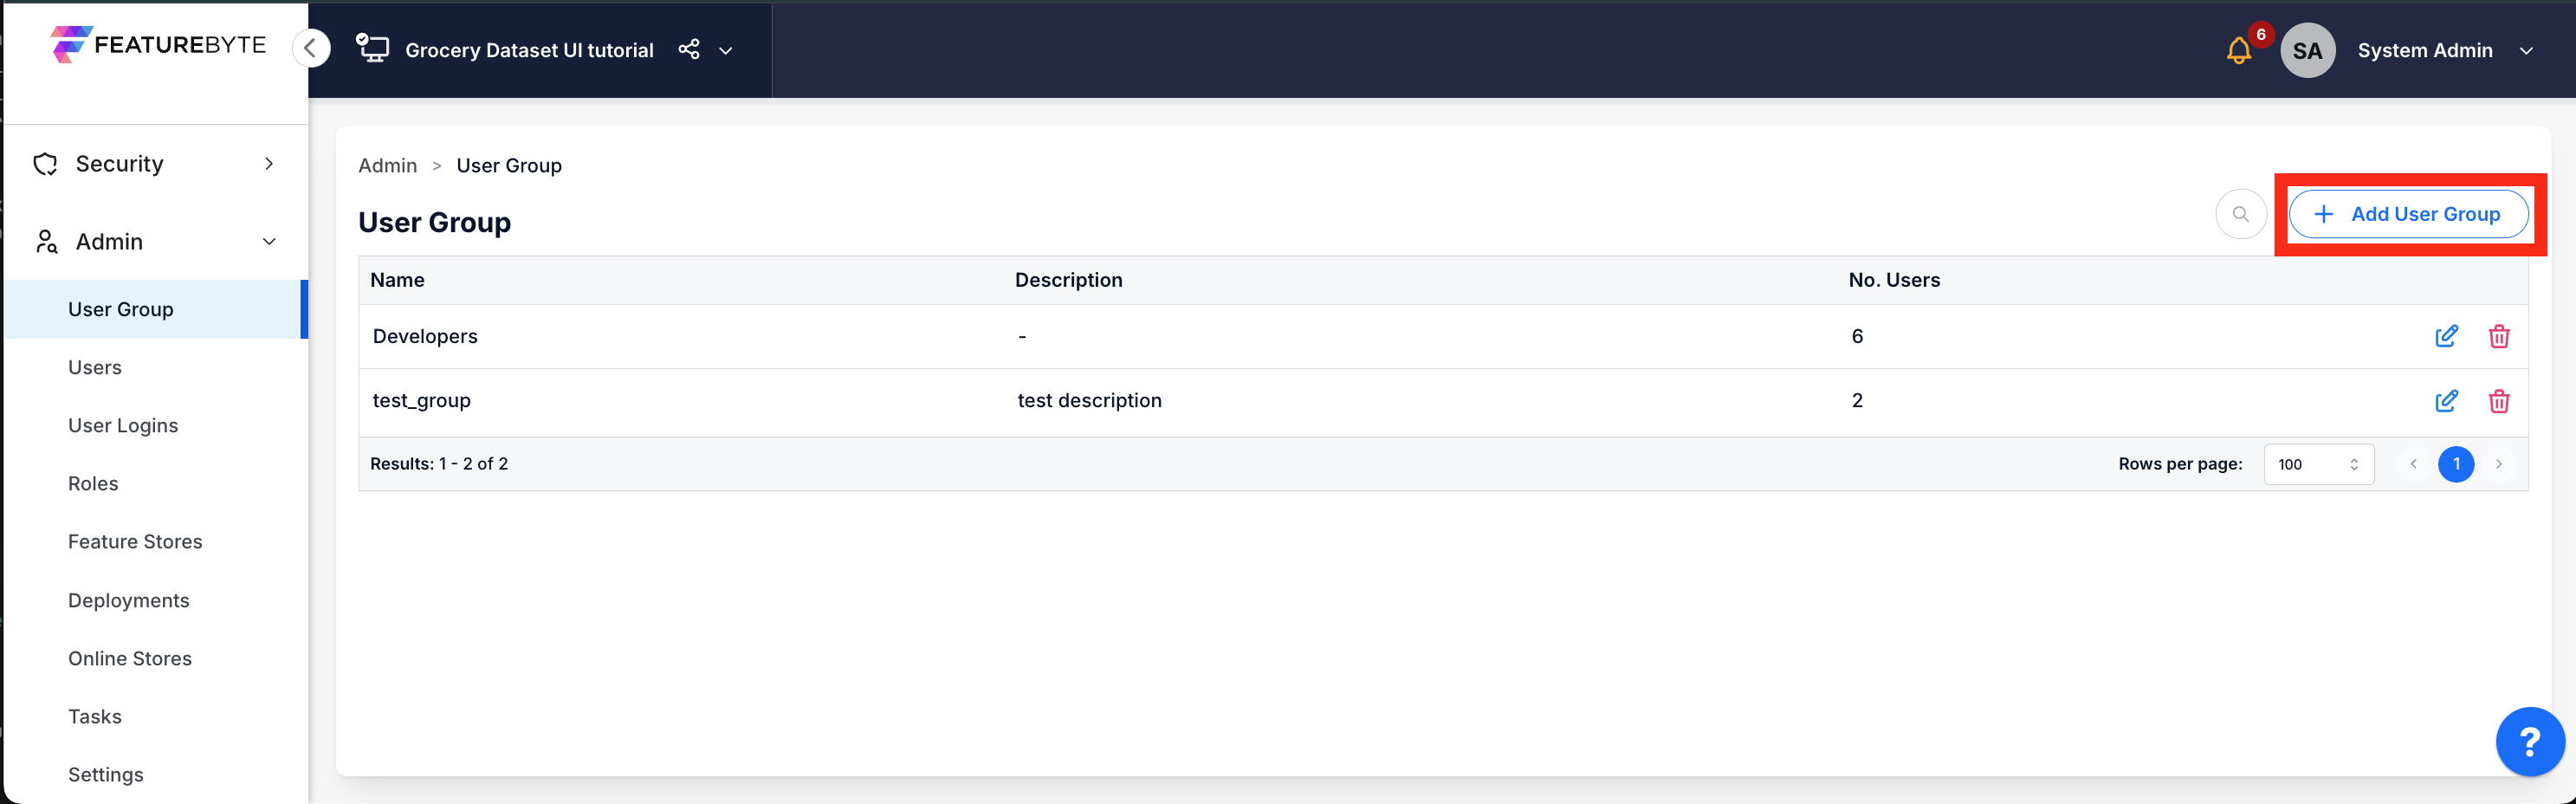The width and height of the screenshot is (2576, 804).
Task: Edit the test_group row
Action: point(2446,401)
